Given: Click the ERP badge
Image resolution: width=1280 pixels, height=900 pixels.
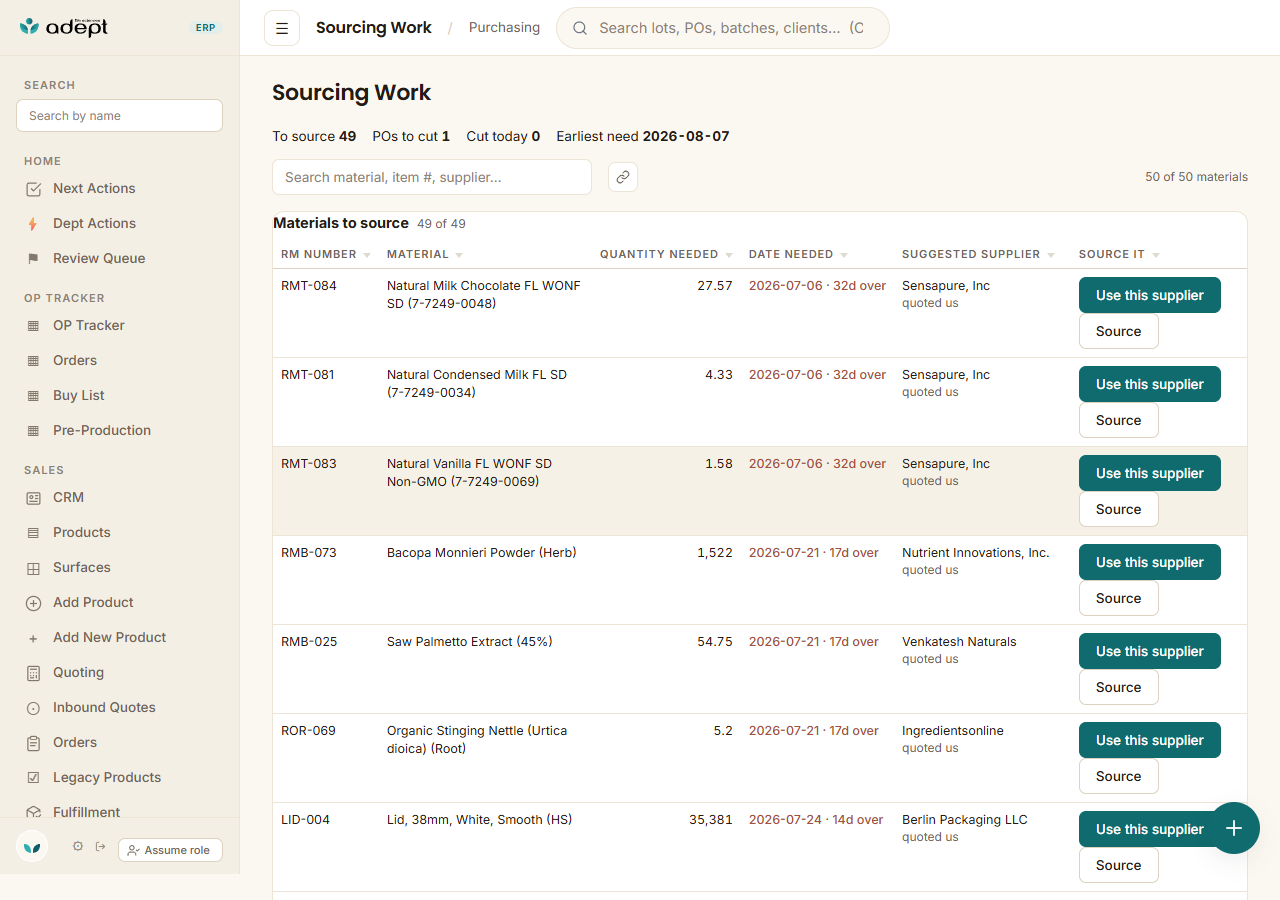Looking at the screenshot, I should coord(205,28).
